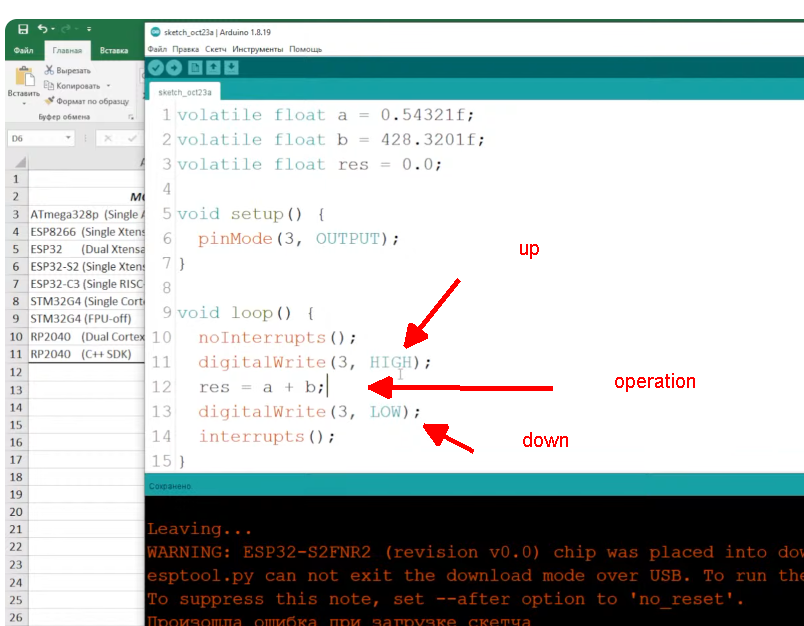This screenshot has width=804, height=626.
Task: Click the Arduino title sketch_oct23a | Arduino 1.8.19
Action: pyautogui.click(x=217, y=32)
